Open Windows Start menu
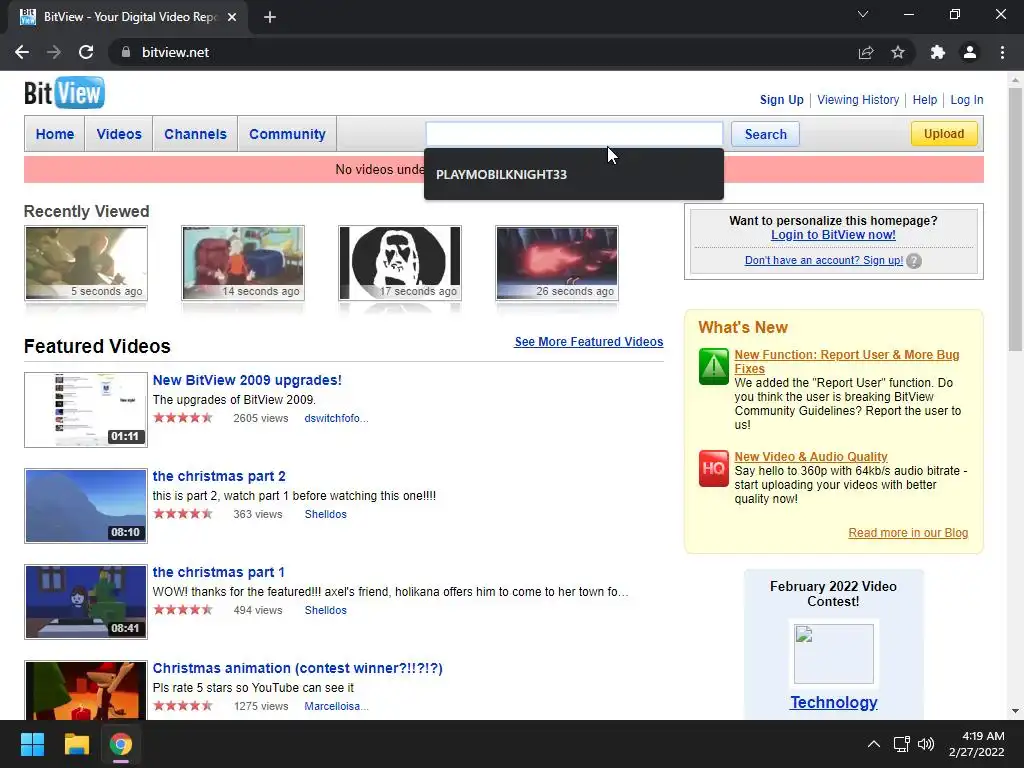Viewport: 1024px width, 768px height. 32,744
